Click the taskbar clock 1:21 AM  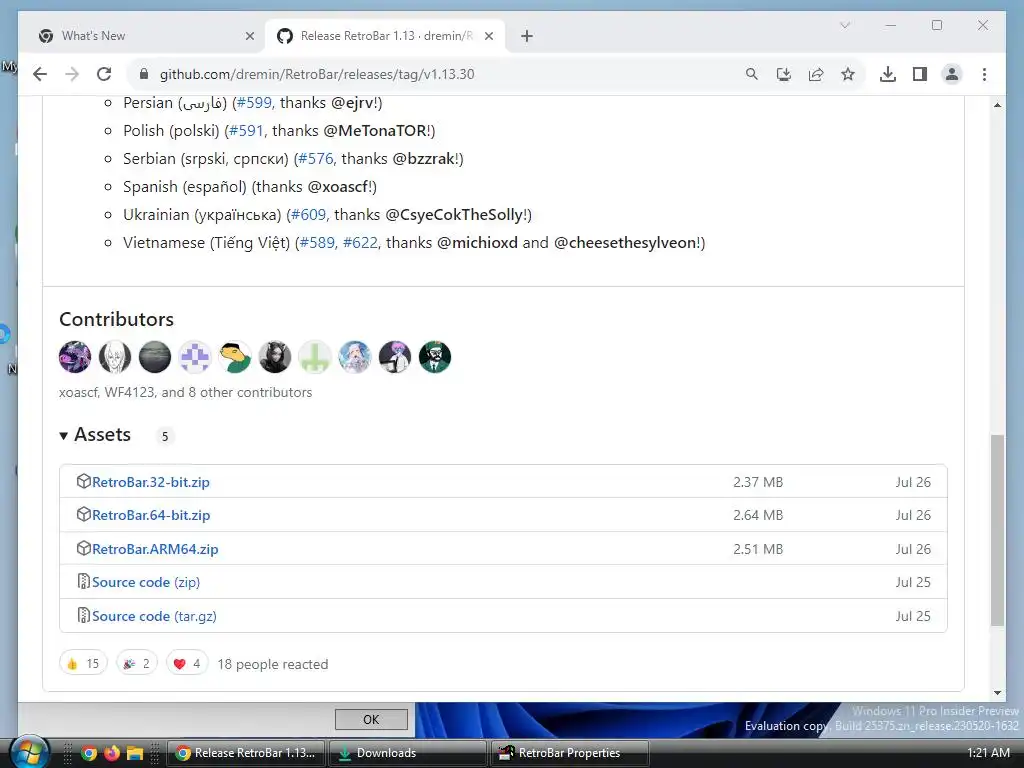pos(988,753)
